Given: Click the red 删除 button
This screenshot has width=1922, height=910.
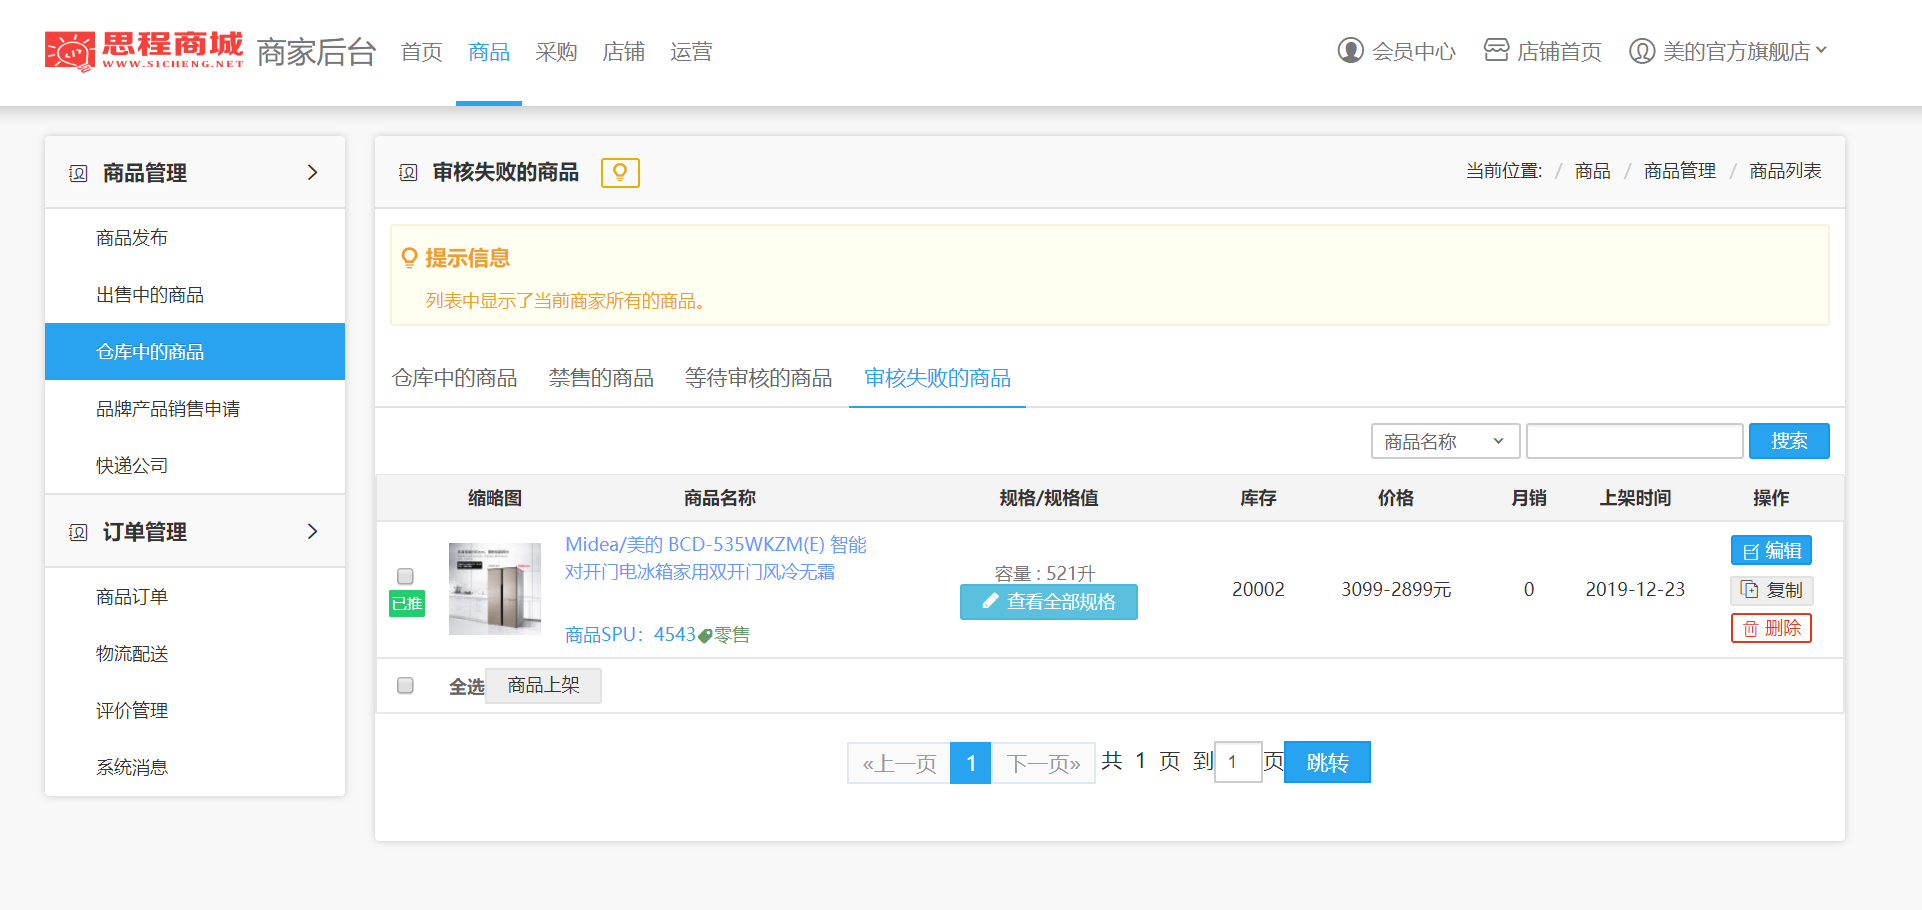Looking at the screenshot, I should (x=1771, y=628).
